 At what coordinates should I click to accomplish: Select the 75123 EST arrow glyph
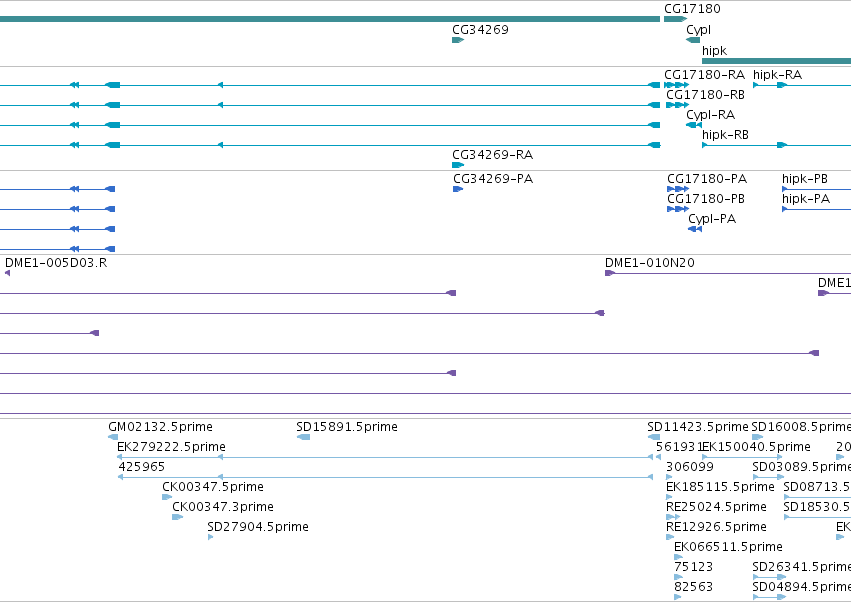coord(678,578)
